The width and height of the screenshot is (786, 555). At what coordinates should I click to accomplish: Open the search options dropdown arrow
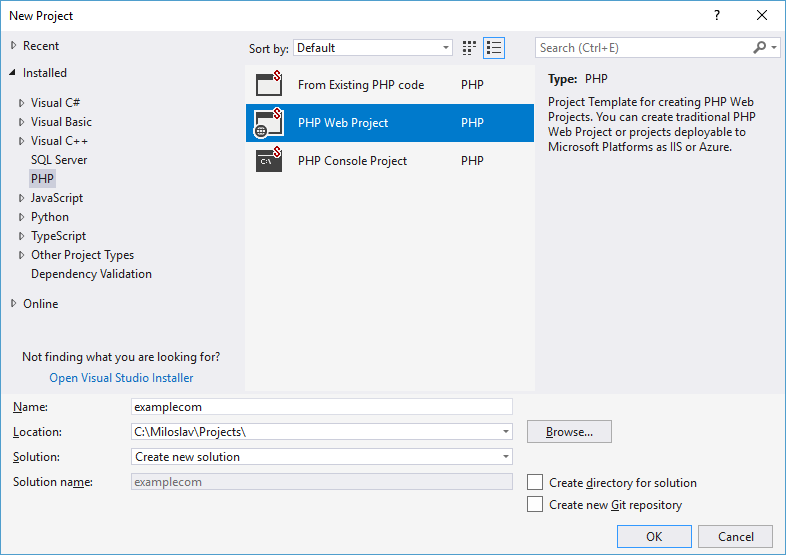click(x=774, y=48)
